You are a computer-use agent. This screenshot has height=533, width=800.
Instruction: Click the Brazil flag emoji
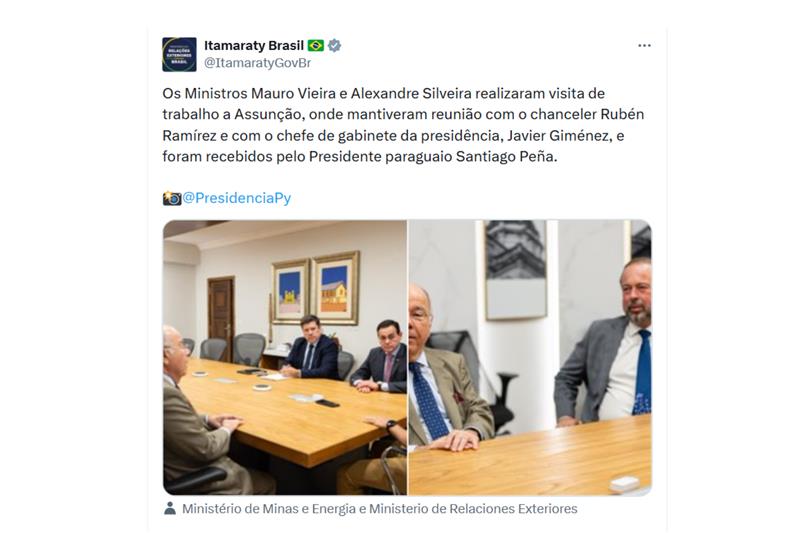coord(316,45)
